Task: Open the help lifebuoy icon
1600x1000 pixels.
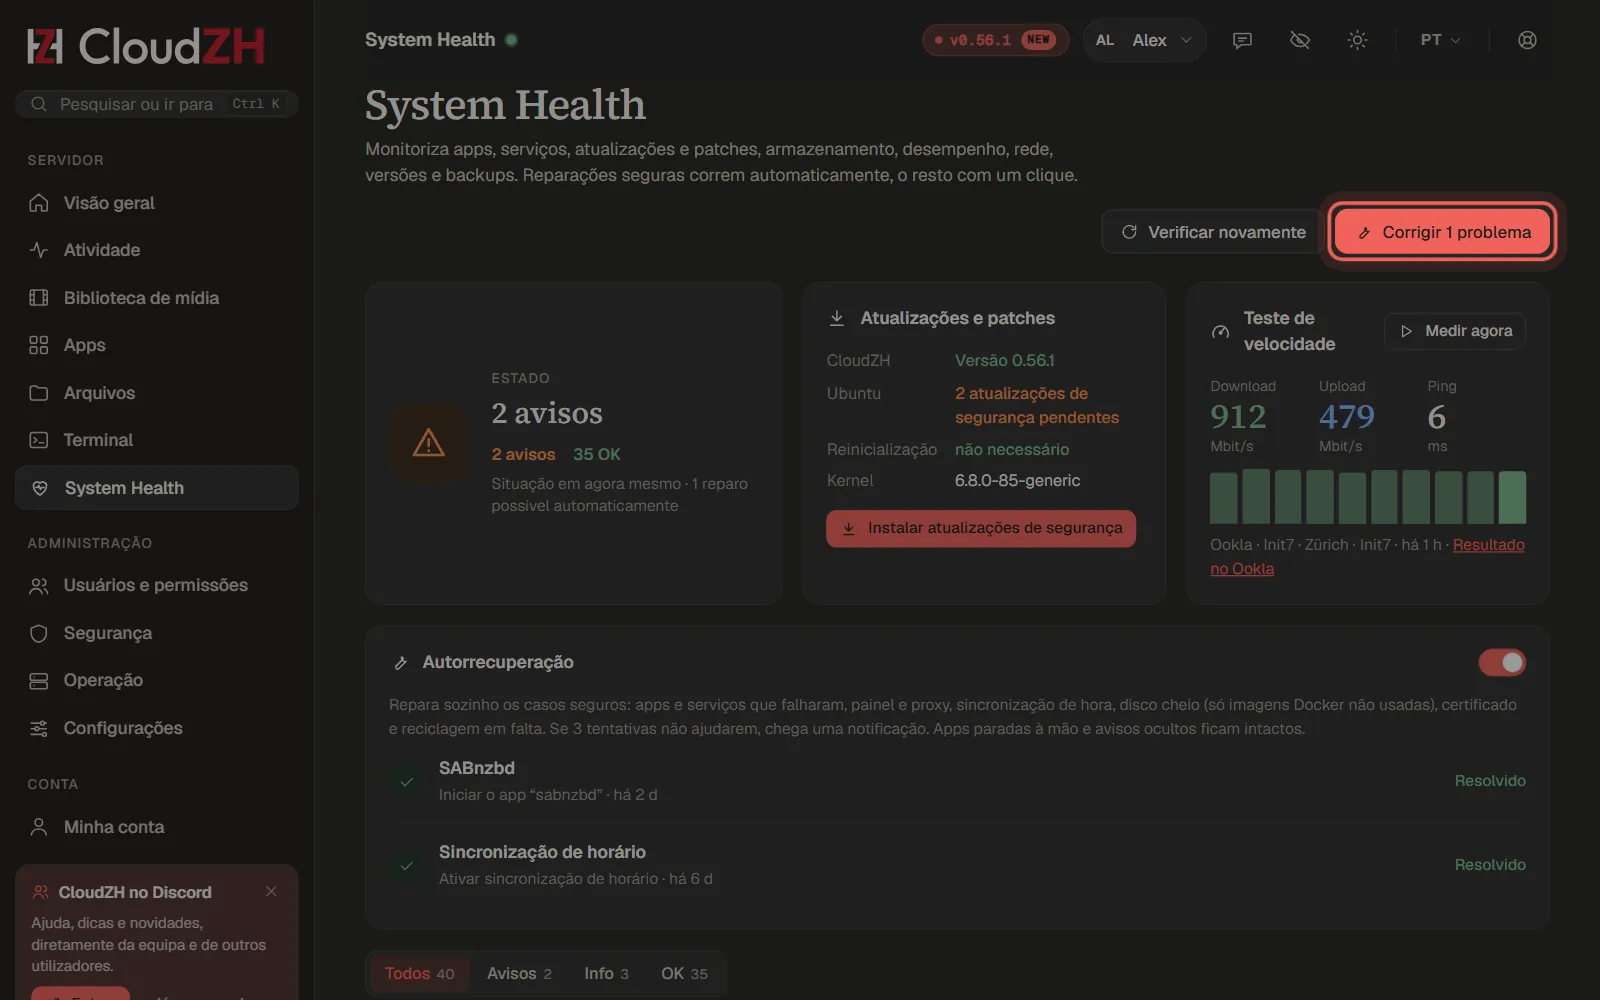Action: 1527,40
